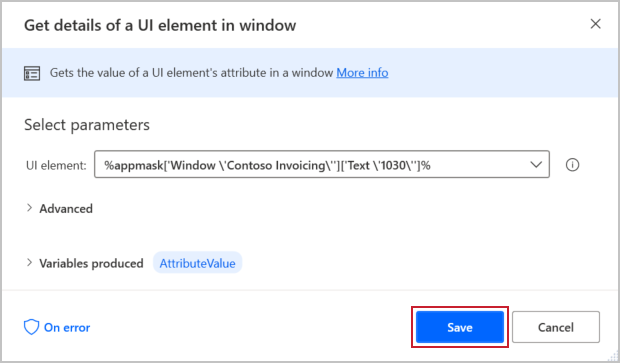
Task: Click the 'Select parameters' heading
Action: pos(87,125)
